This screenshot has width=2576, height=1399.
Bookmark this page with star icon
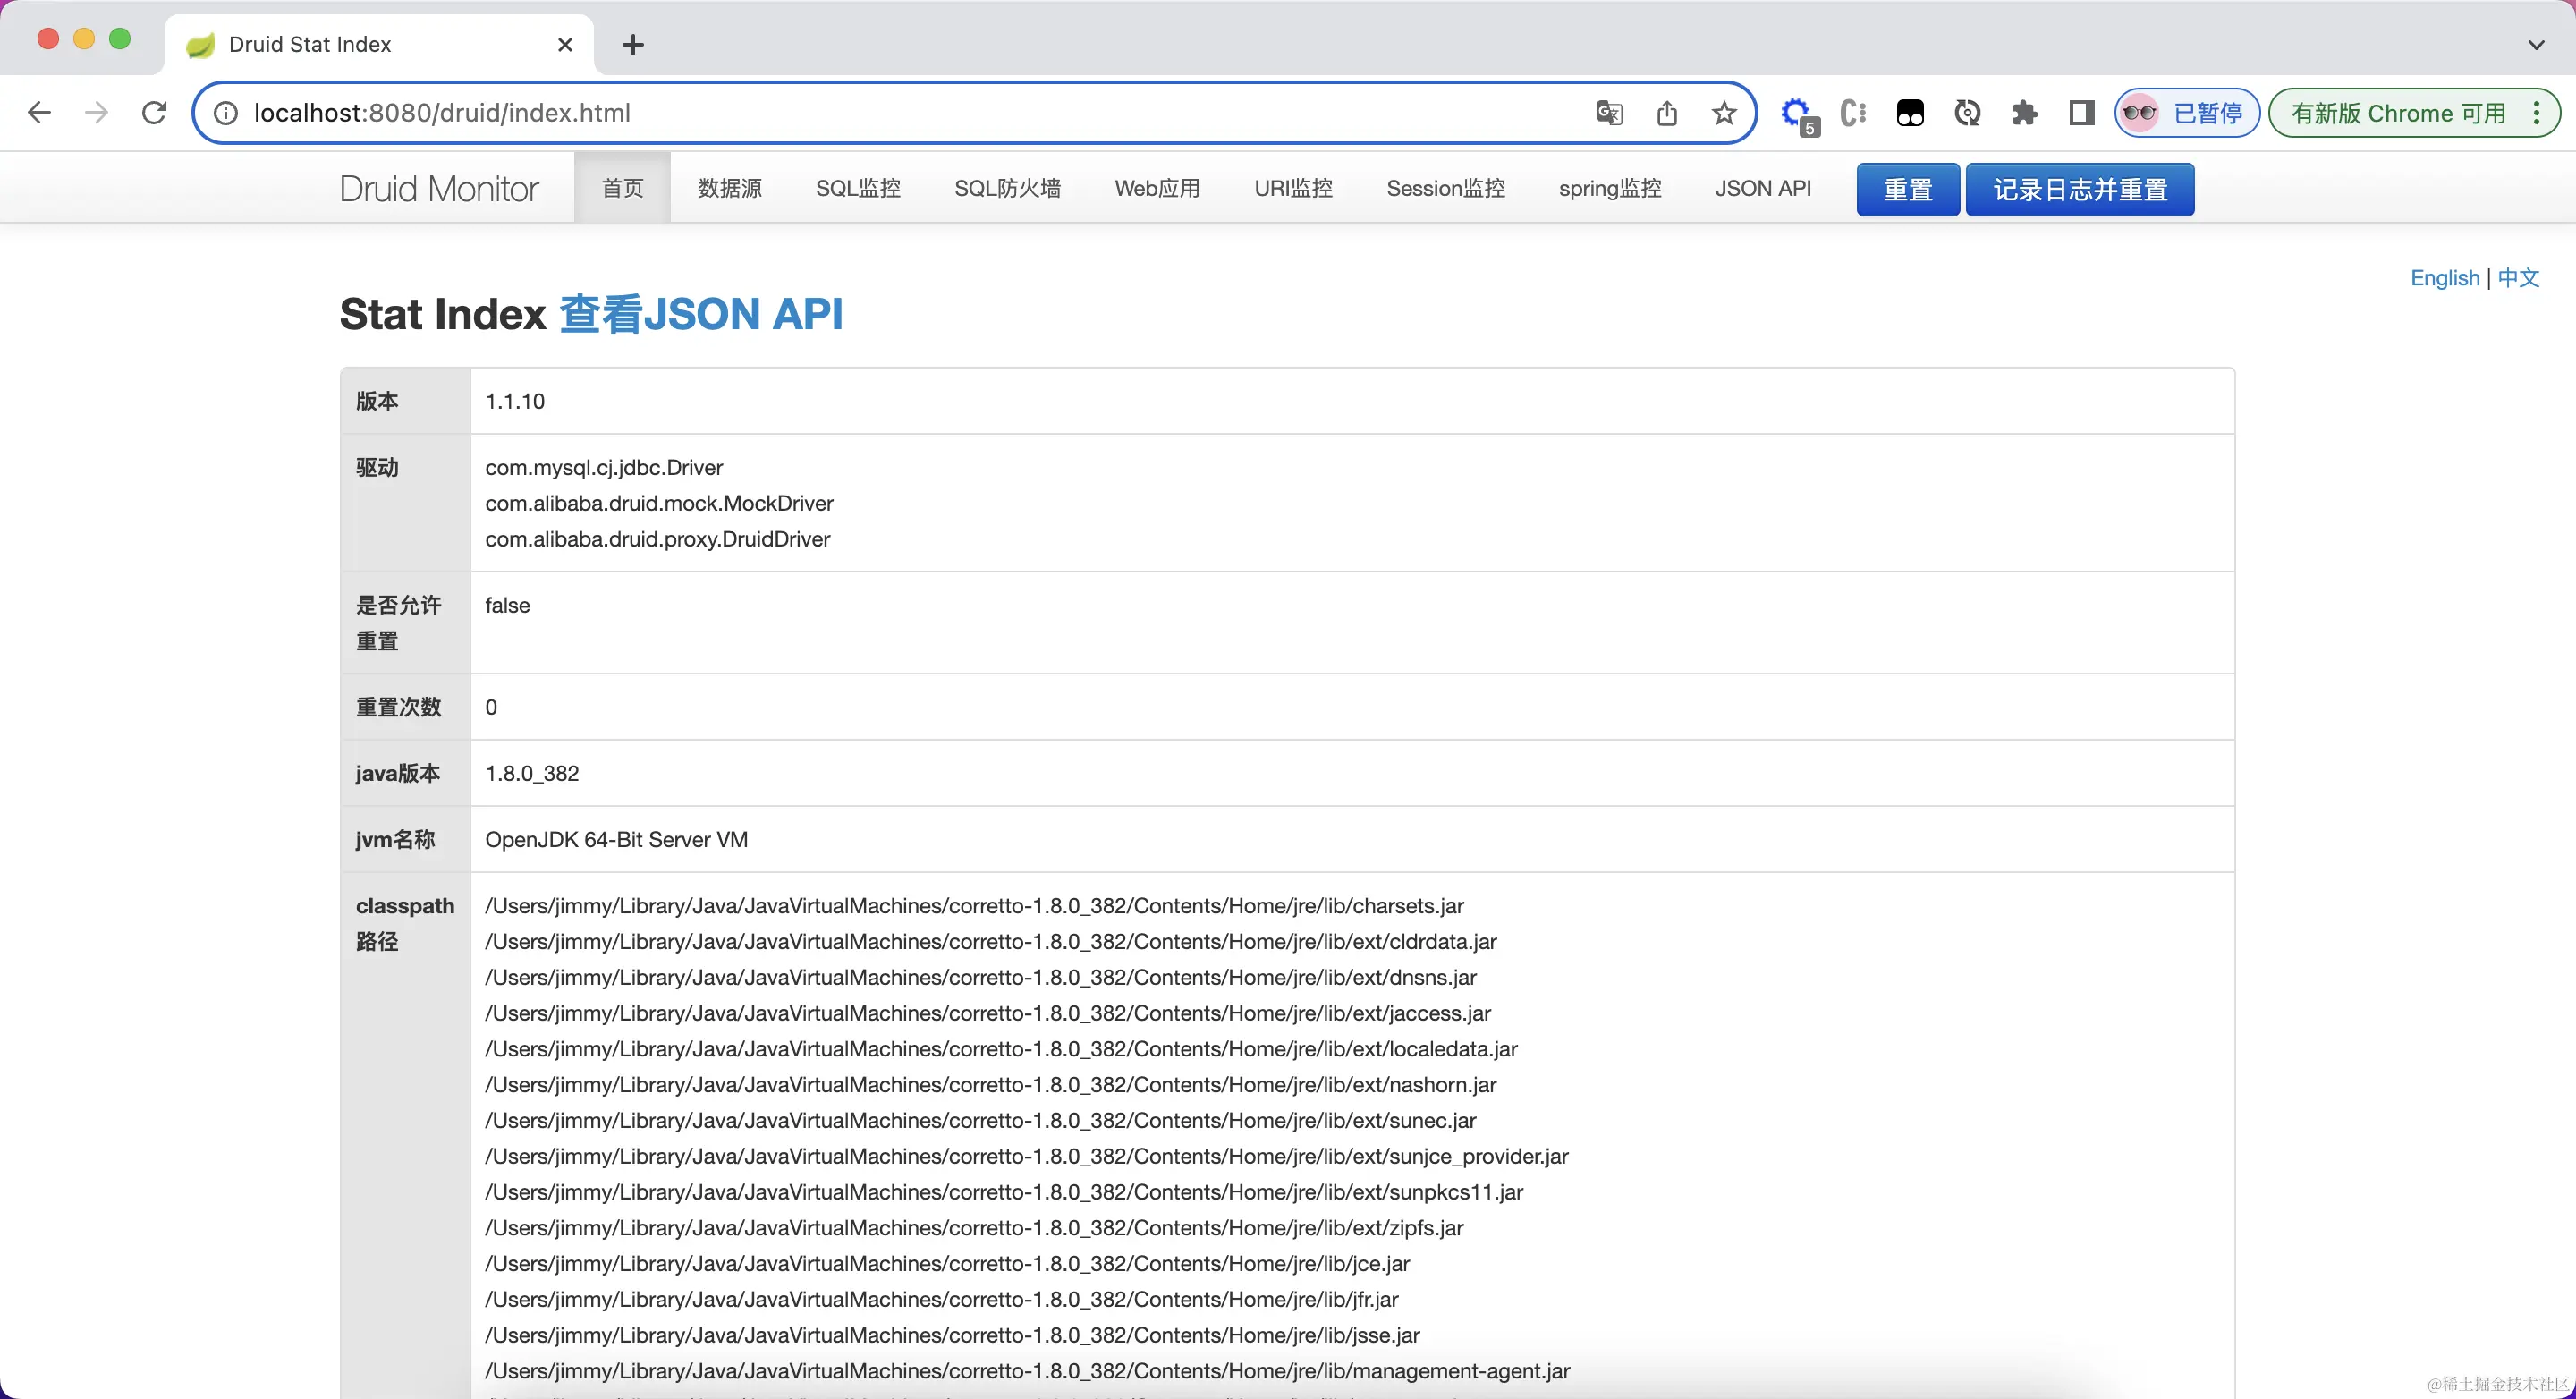coord(1723,113)
